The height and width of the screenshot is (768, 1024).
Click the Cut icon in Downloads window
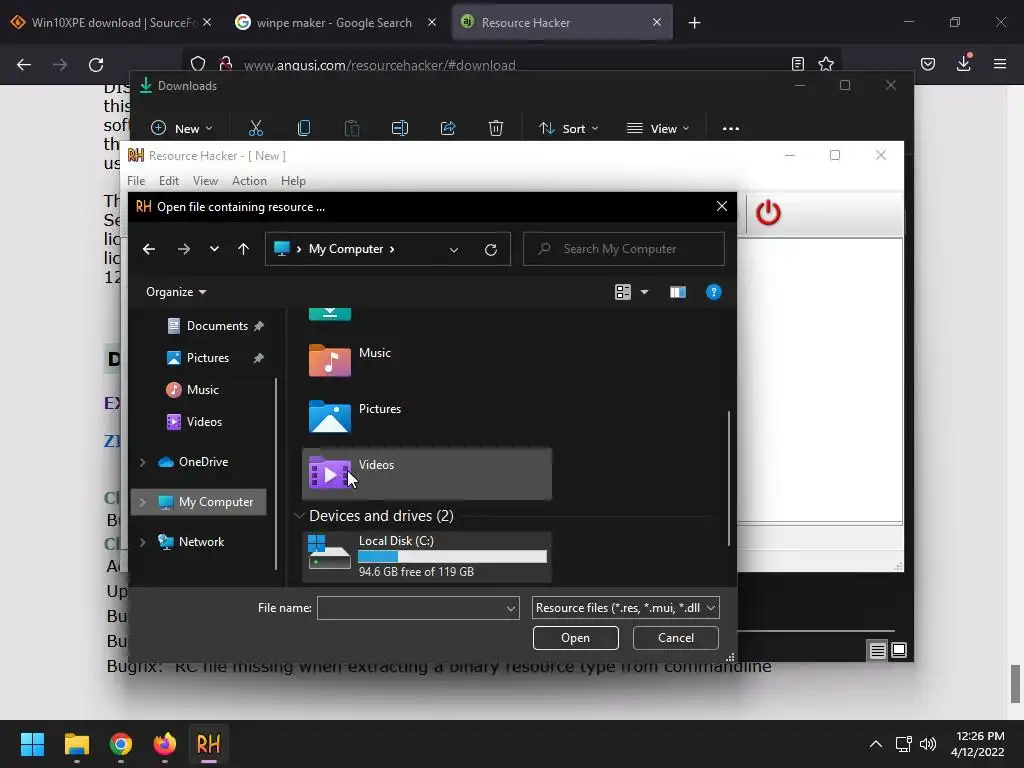point(256,129)
